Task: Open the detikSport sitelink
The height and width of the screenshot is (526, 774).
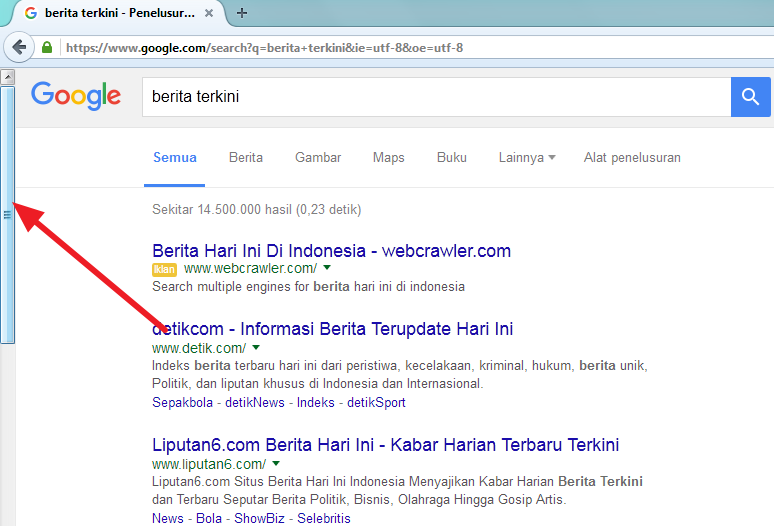Action: (376, 403)
